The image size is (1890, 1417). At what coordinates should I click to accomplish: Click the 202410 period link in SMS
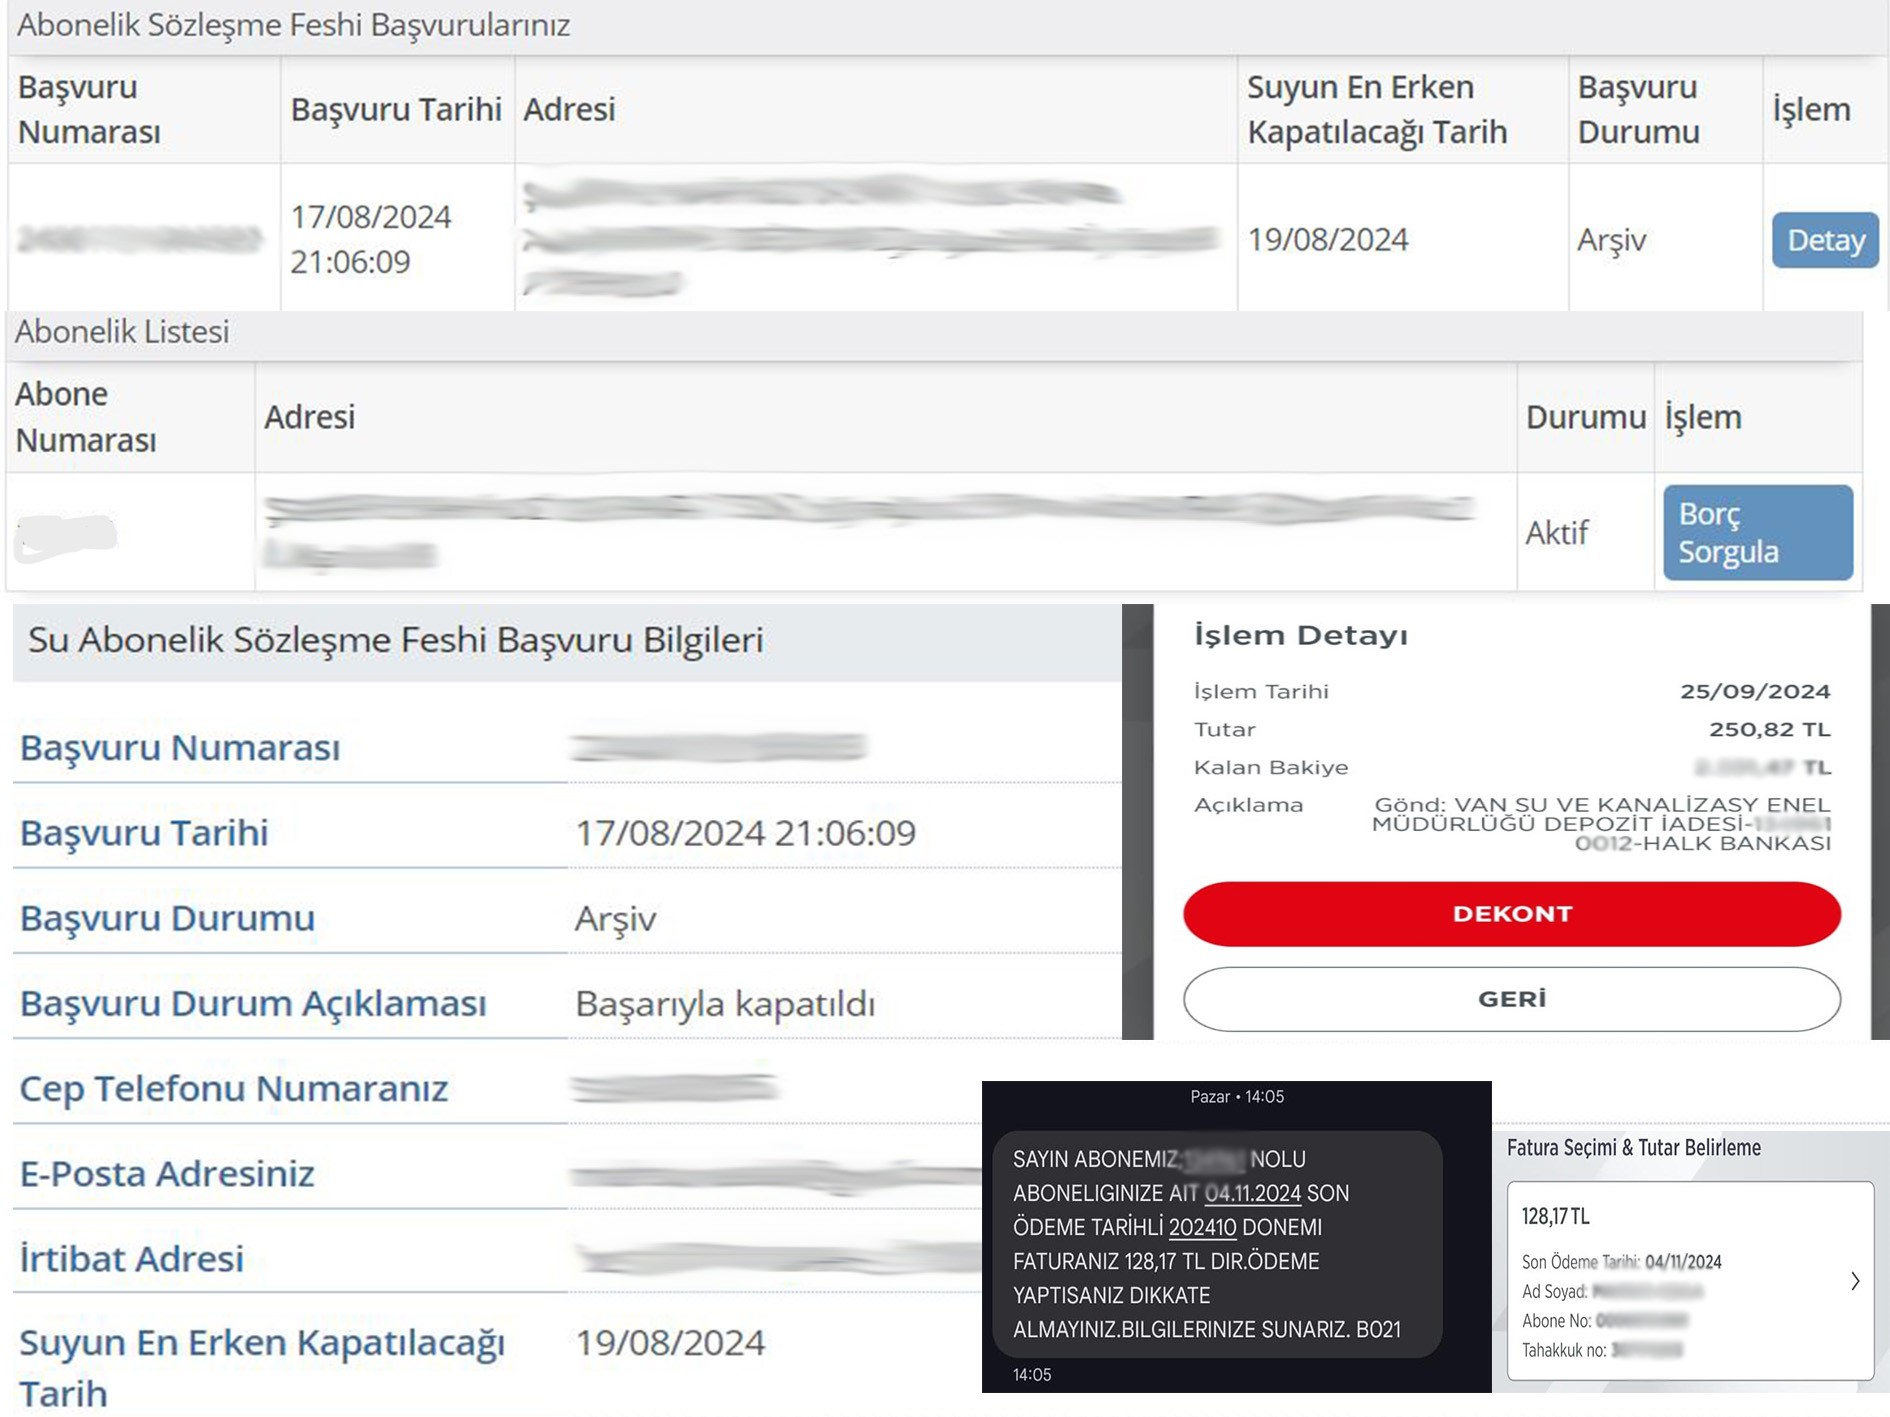[x=1202, y=1227]
